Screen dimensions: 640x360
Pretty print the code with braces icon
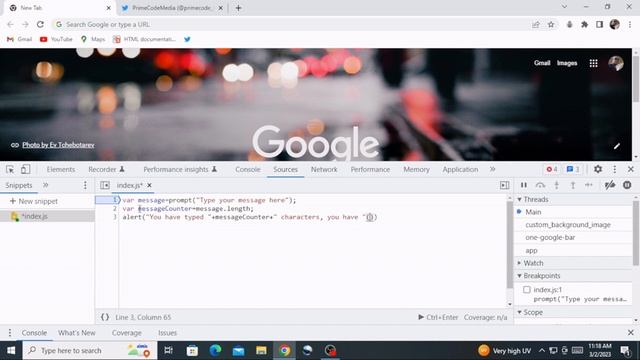[x=105, y=317]
